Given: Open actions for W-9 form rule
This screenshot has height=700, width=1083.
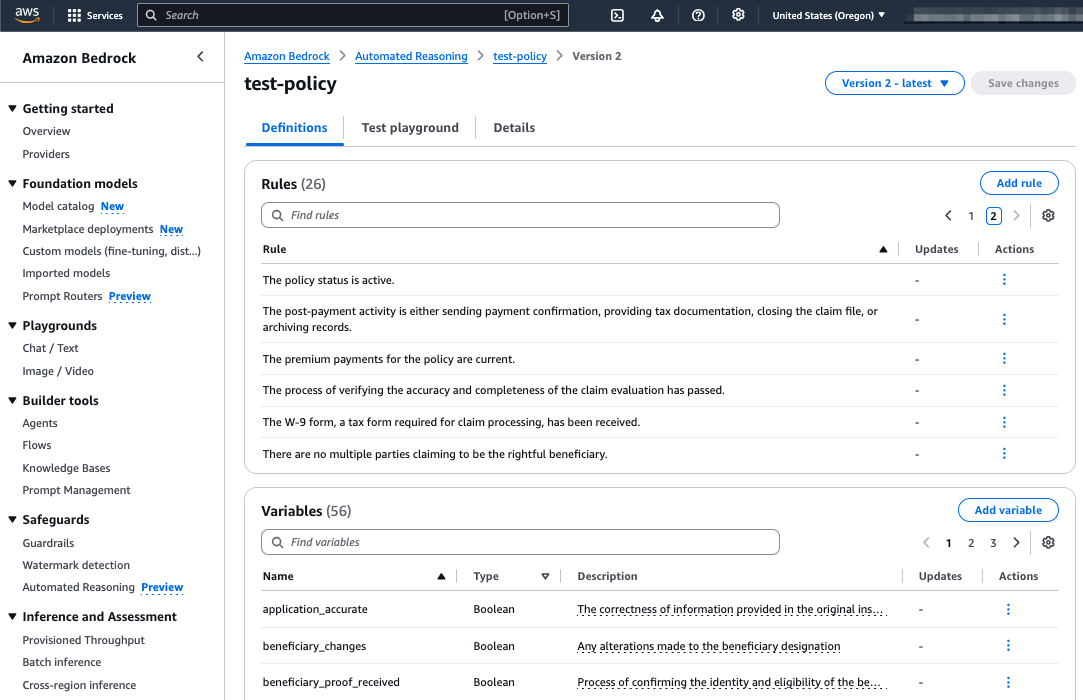Looking at the screenshot, I should 1004,422.
